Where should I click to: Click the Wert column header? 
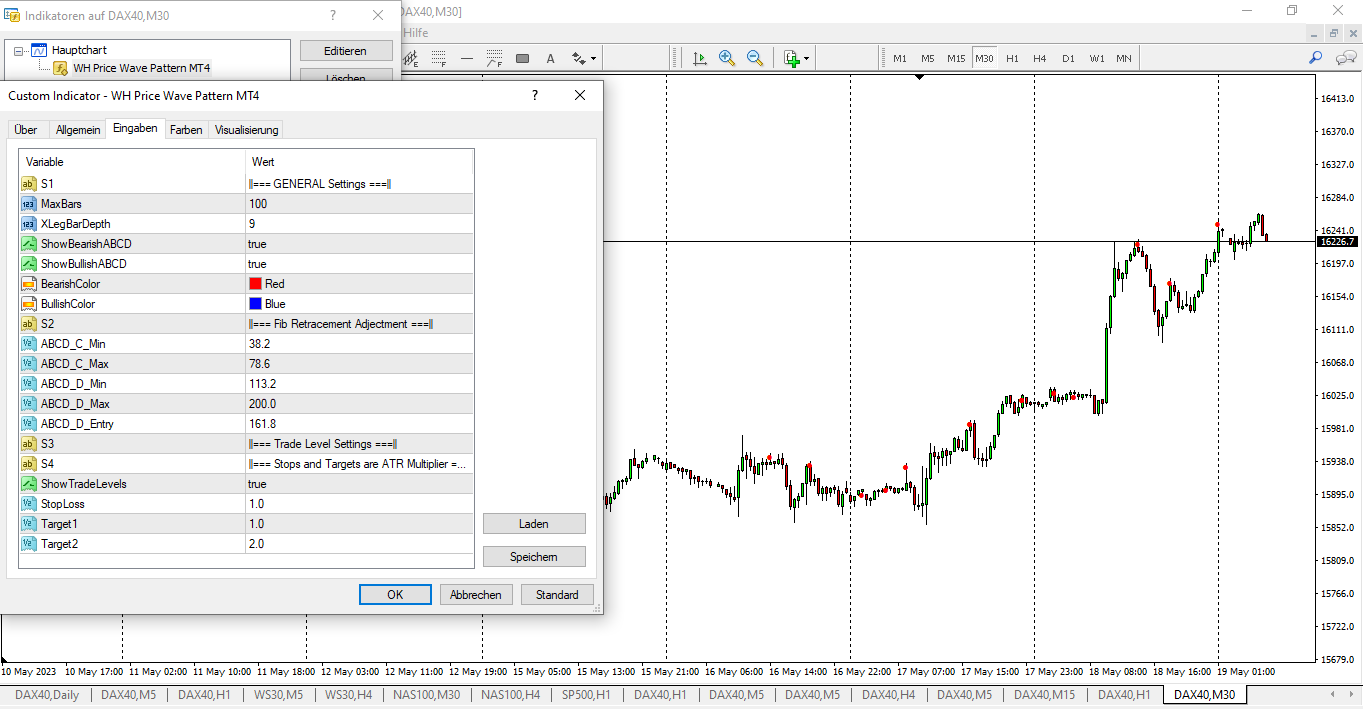359,162
